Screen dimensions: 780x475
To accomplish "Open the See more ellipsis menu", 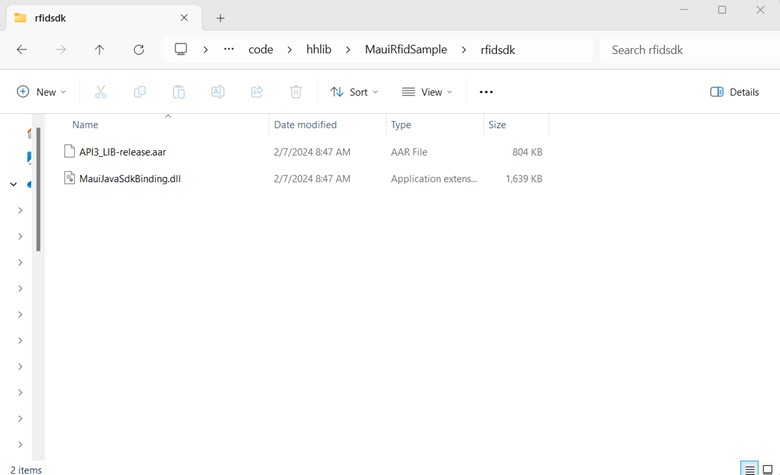I will tap(486, 92).
